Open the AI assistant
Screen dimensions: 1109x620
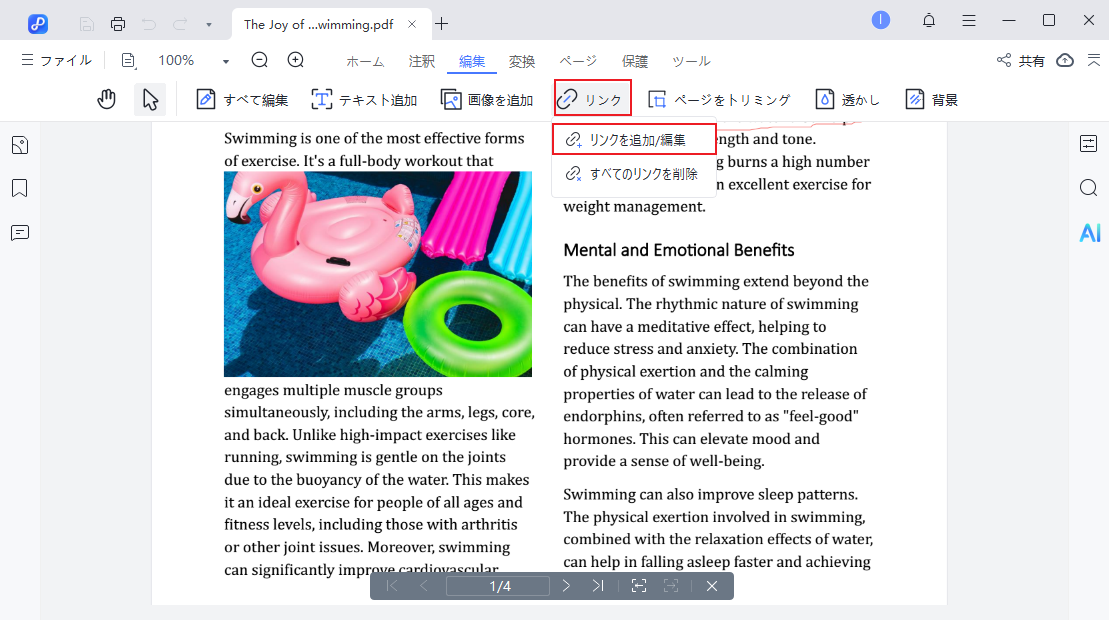coord(1090,233)
